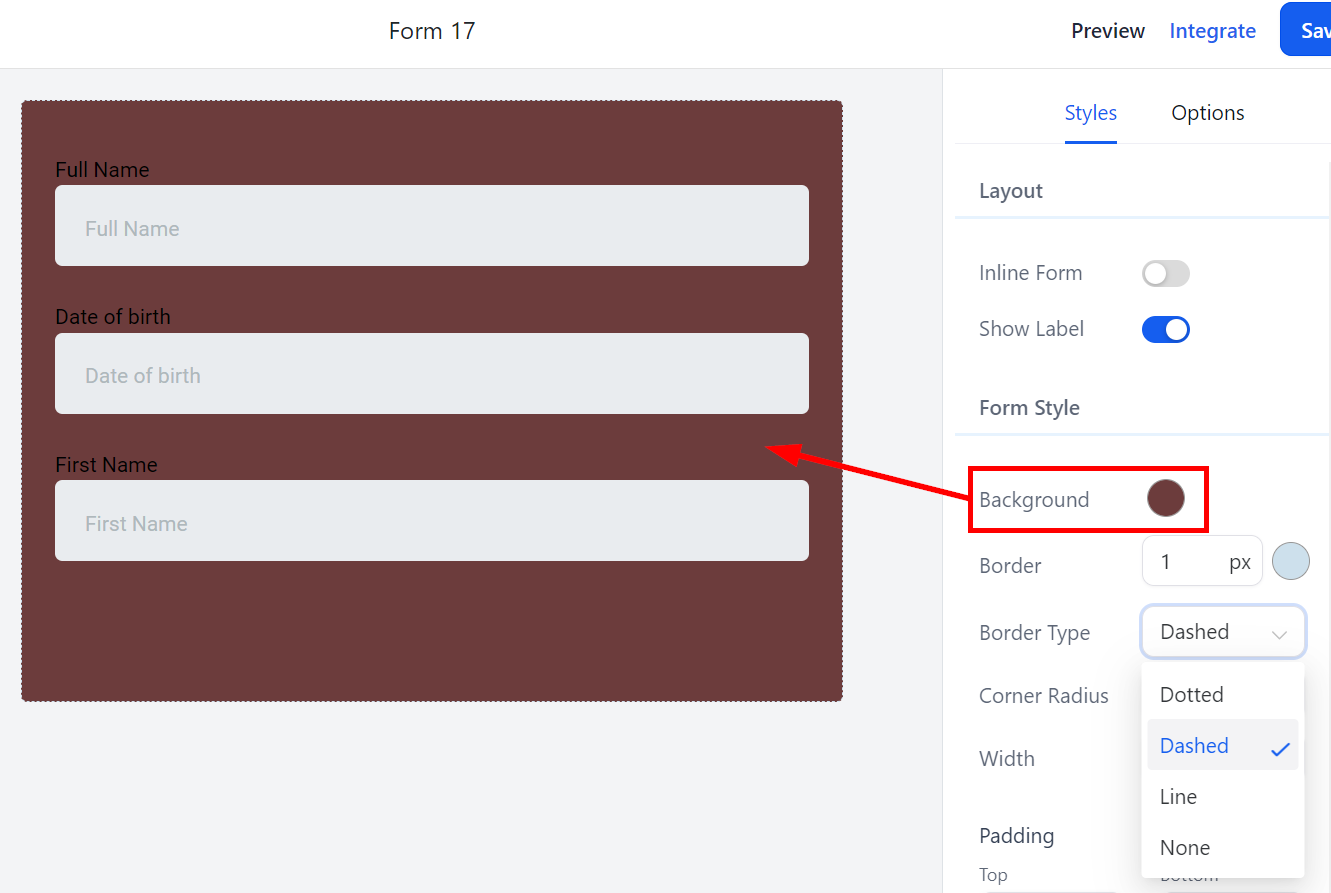Screen dimensions: 1331x893
Task: Click the Dashed checkmark icon
Action: click(1280, 748)
